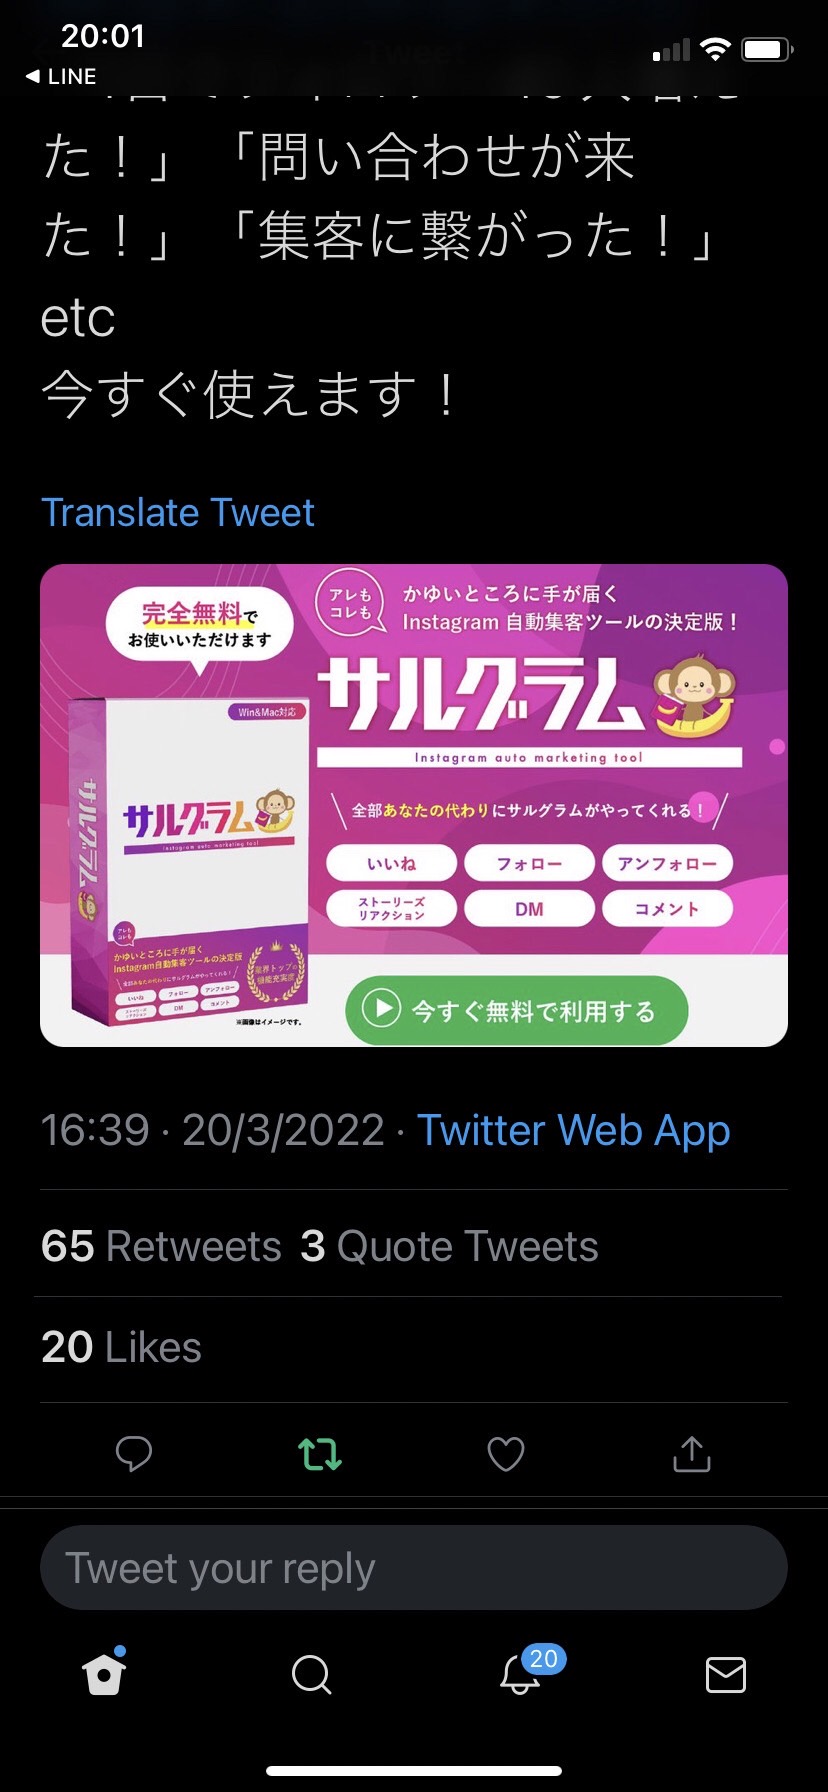Tap the battery icon in status bar
The width and height of the screenshot is (828, 1792).
click(x=767, y=49)
